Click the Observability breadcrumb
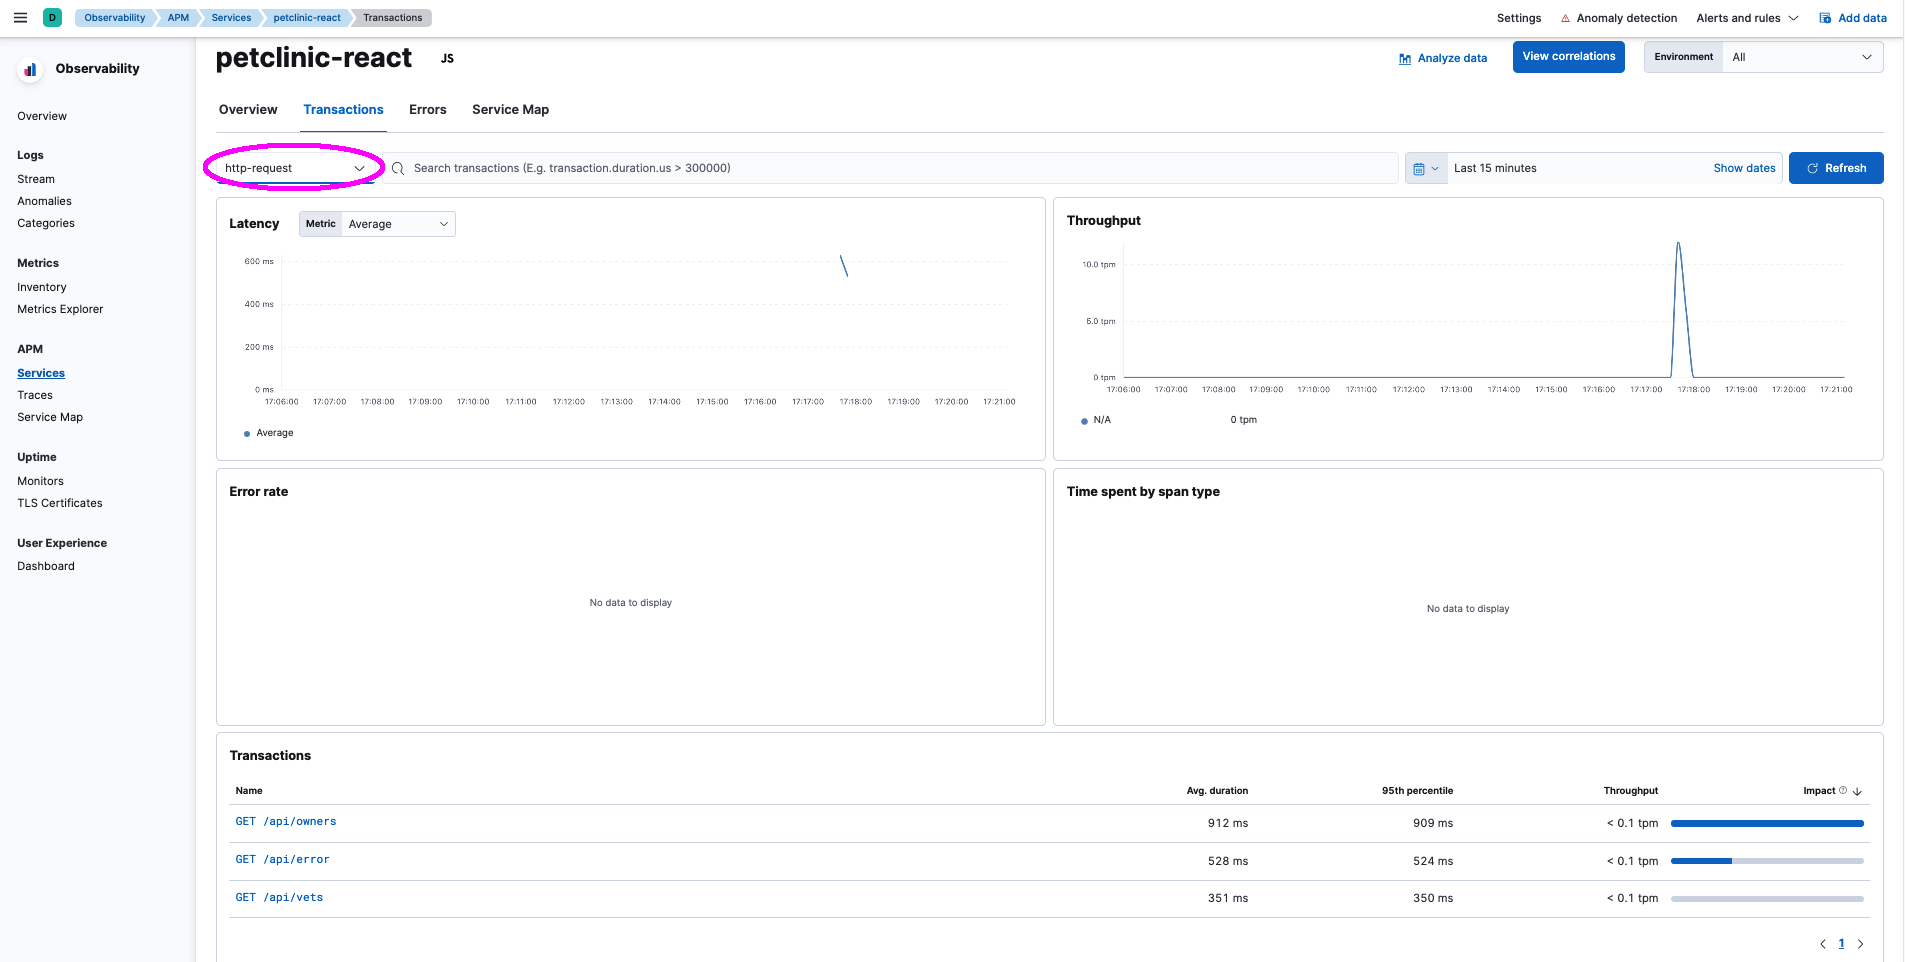The height and width of the screenshot is (962, 1905). (115, 18)
